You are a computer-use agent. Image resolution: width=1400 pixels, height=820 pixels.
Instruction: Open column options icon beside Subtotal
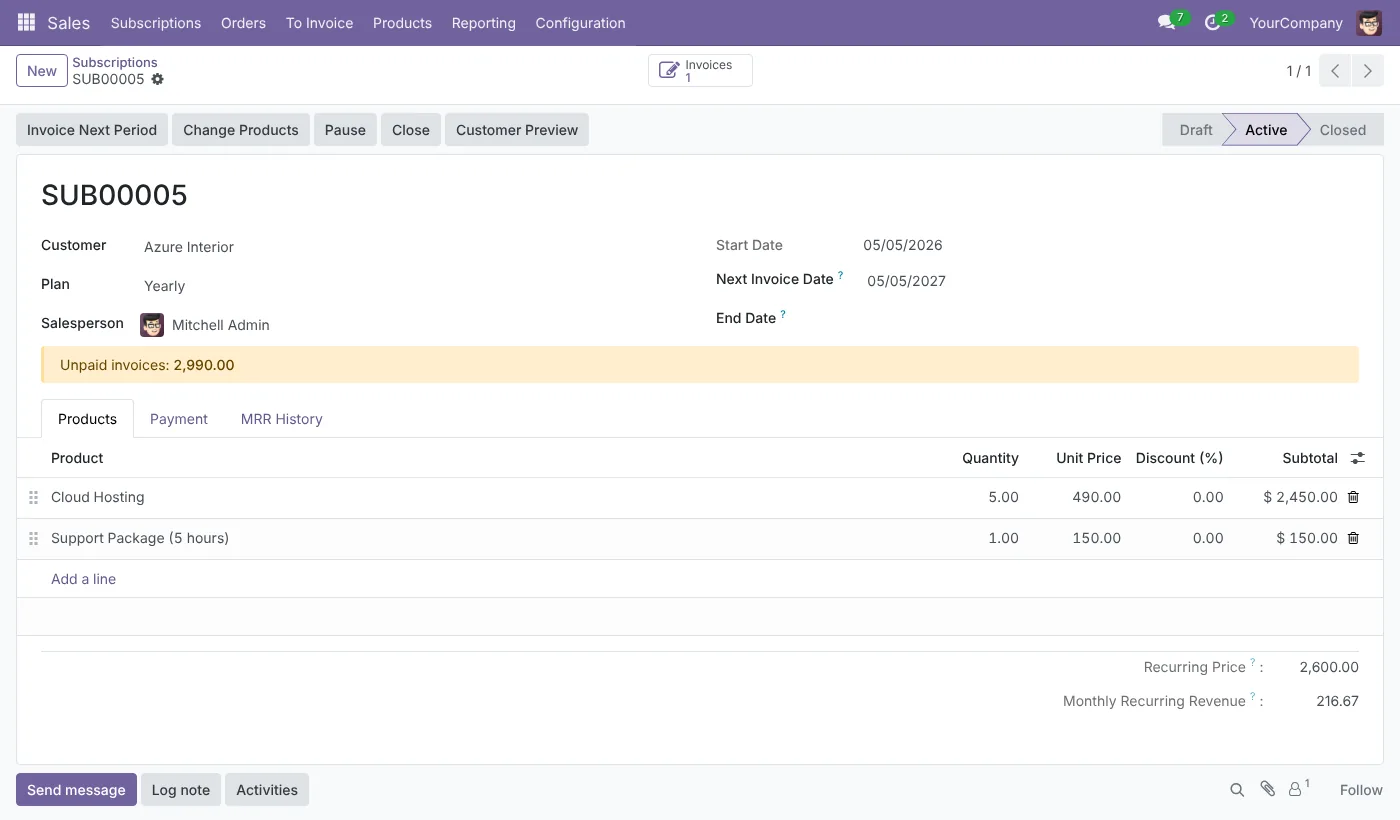pos(1357,458)
